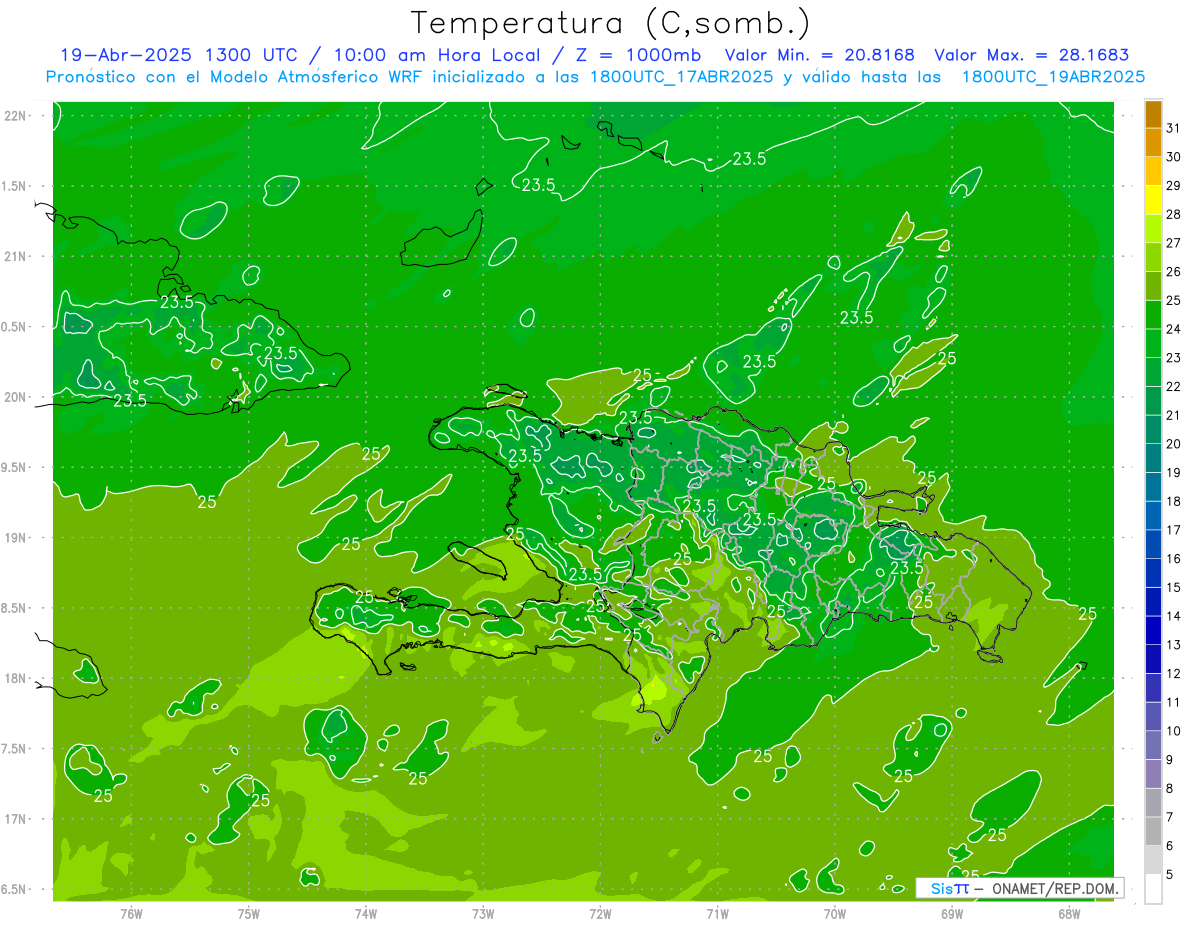This screenshot has width=1200, height=927.
Task: Click the legend color band between 8 and 9
Action: [1153, 774]
